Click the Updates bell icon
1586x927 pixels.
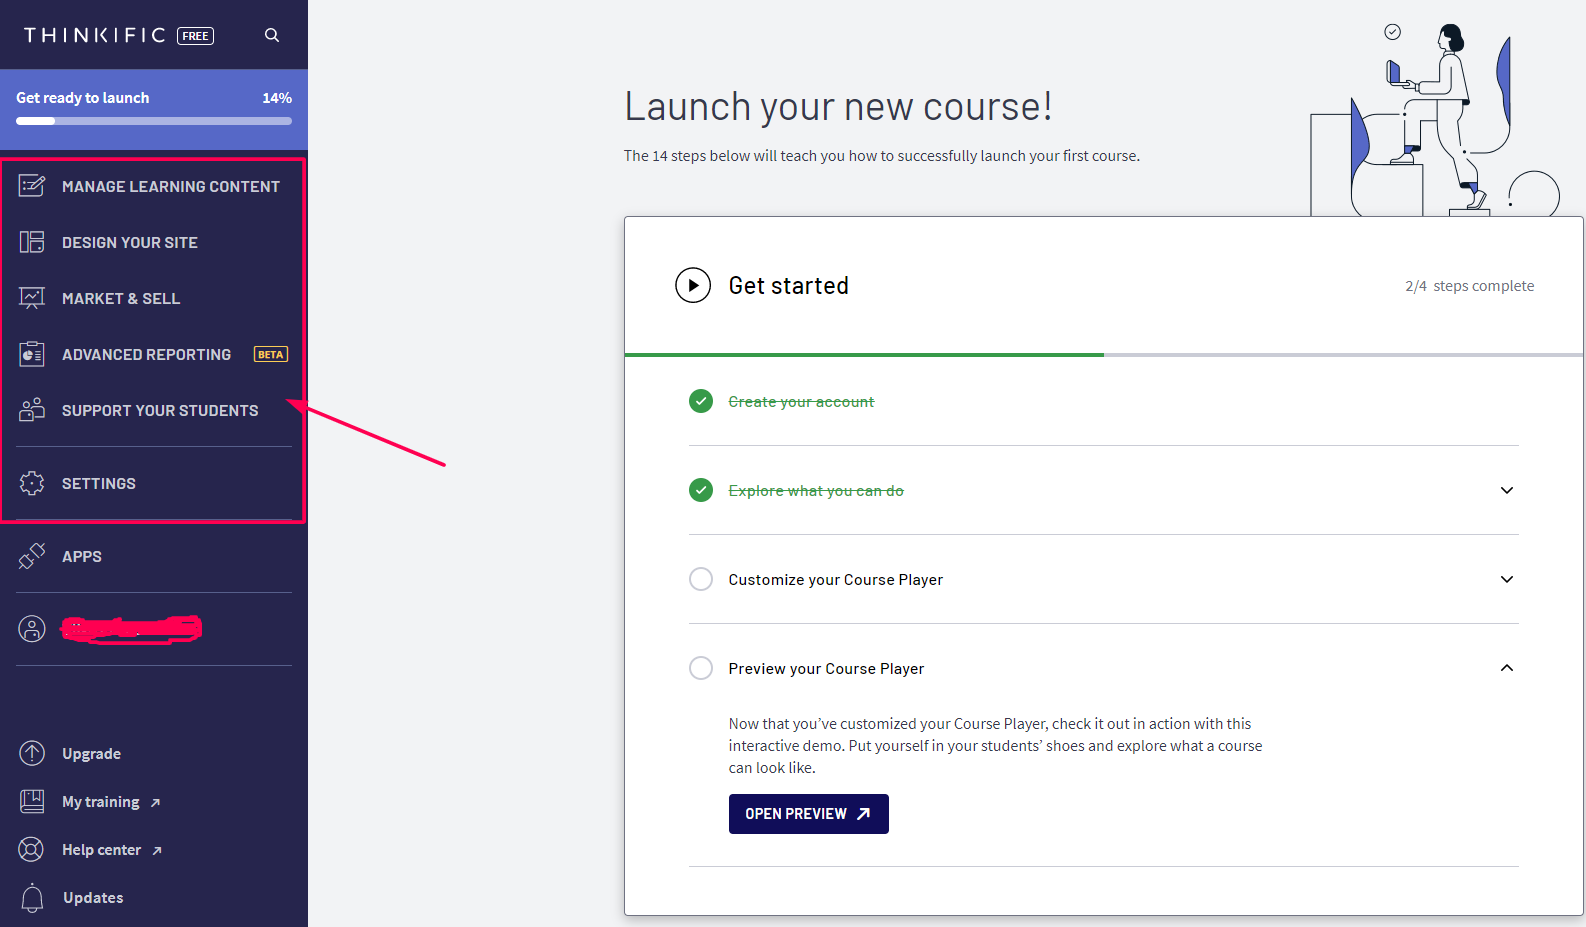coord(32,897)
